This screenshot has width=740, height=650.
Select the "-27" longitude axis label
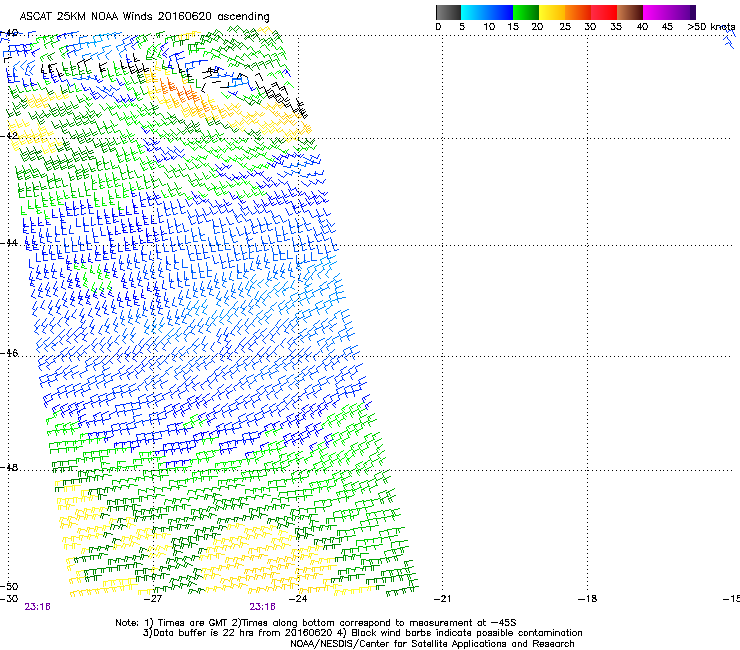coord(153,599)
